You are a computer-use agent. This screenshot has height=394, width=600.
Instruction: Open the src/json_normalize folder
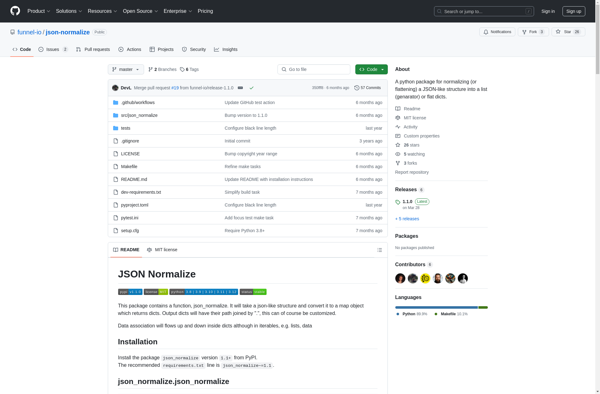[x=139, y=115]
